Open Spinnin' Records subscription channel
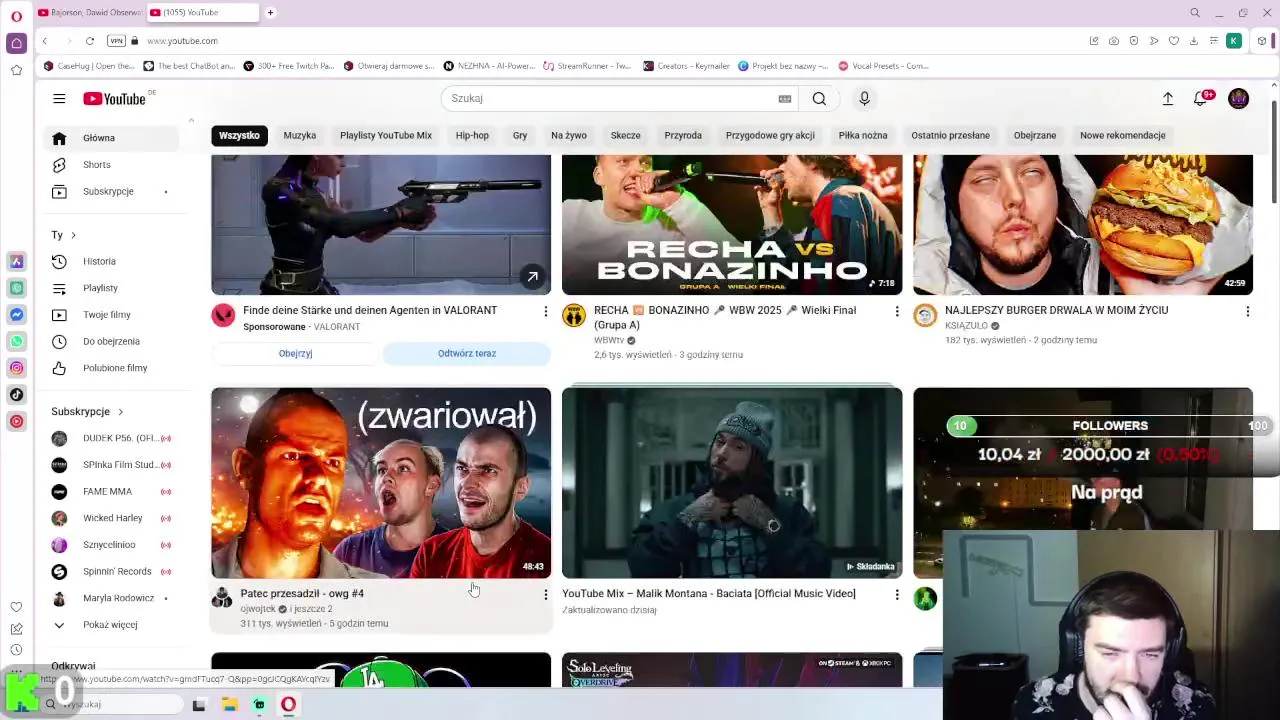This screenshot has height=720, width=1280. pyautogui.click(x=117, y=571)
